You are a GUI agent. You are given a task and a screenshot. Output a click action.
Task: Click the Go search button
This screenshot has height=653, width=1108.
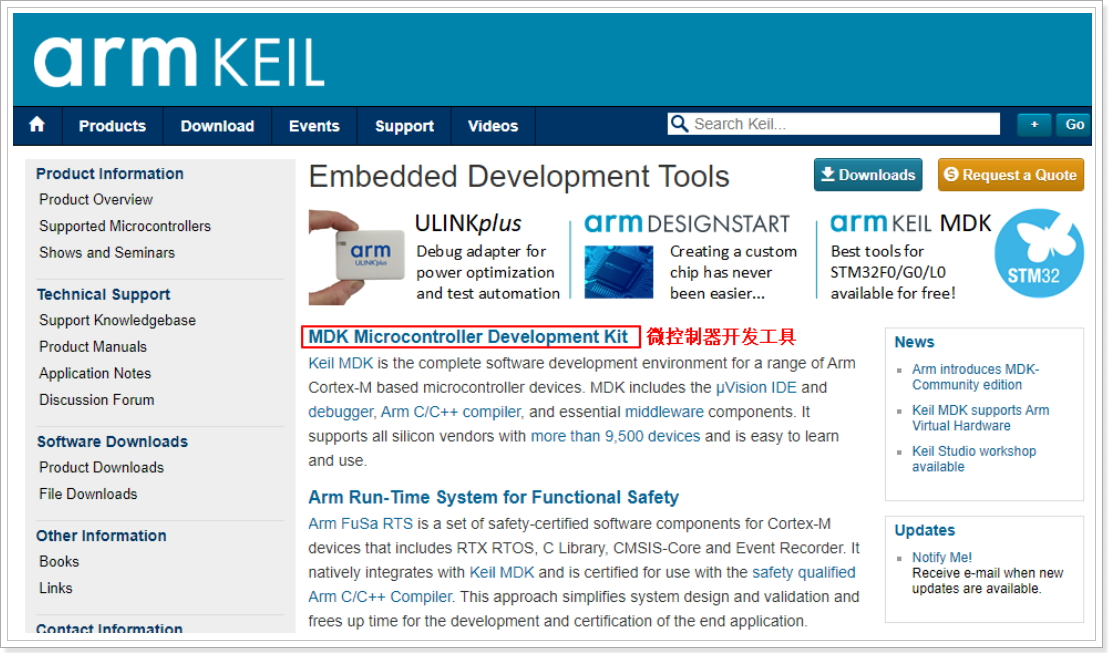1074,124
